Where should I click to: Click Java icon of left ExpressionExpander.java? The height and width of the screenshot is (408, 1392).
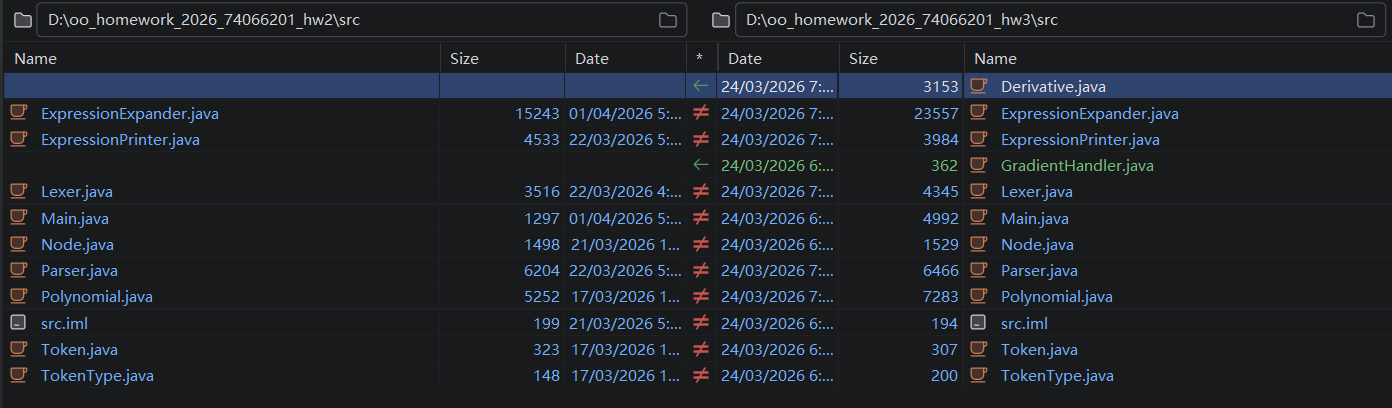[18, 112]
